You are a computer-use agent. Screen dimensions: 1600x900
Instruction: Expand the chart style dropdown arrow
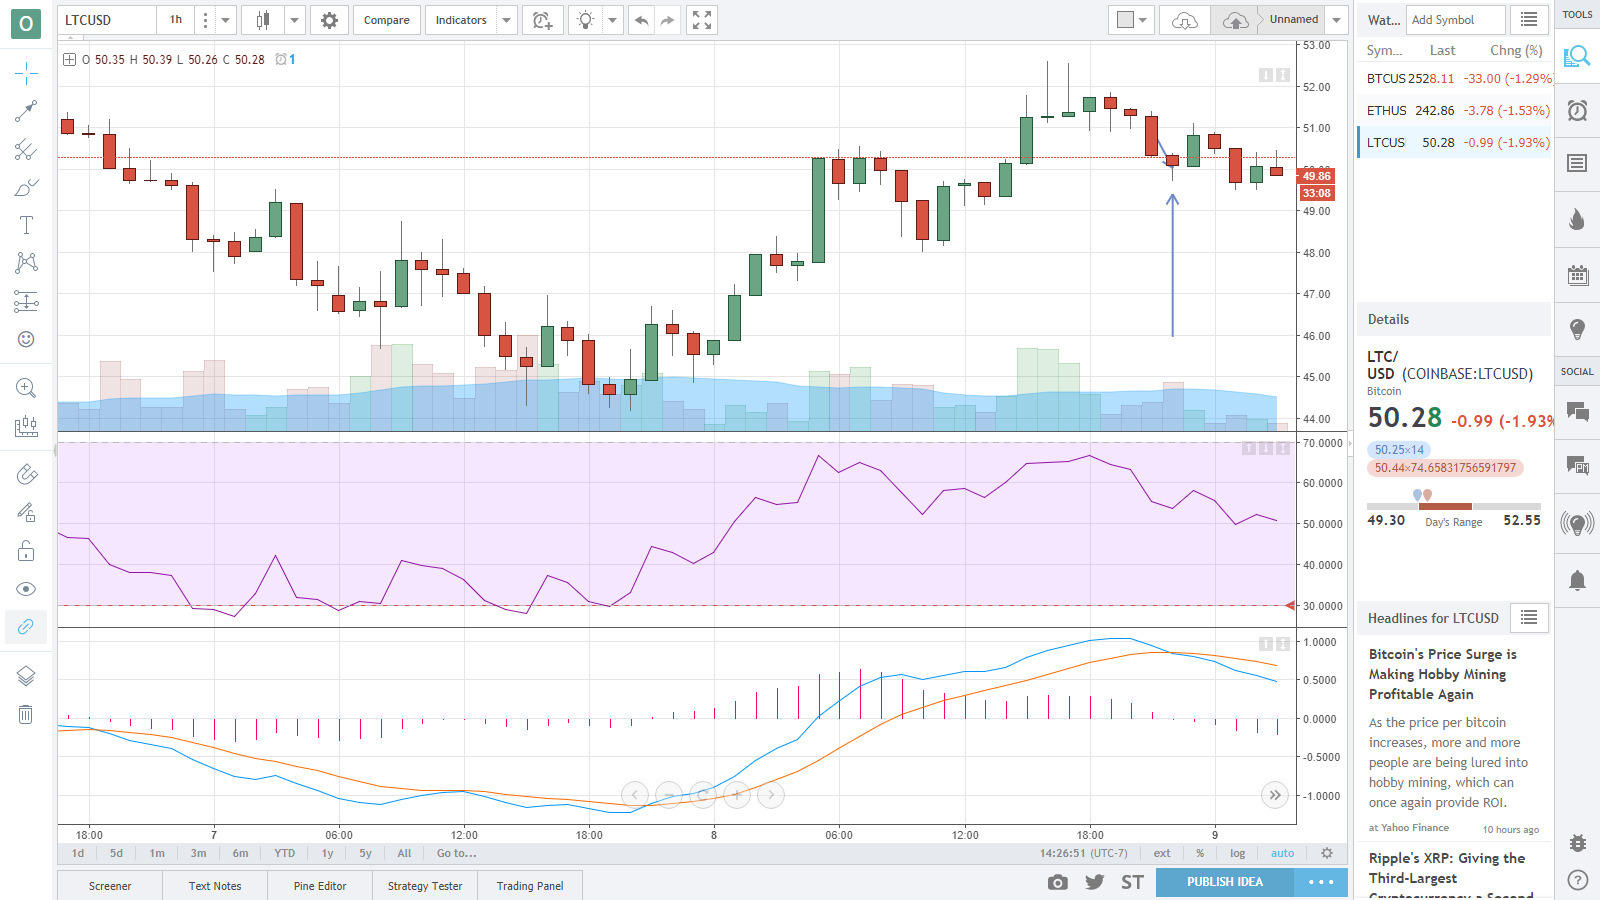(294, 20)
